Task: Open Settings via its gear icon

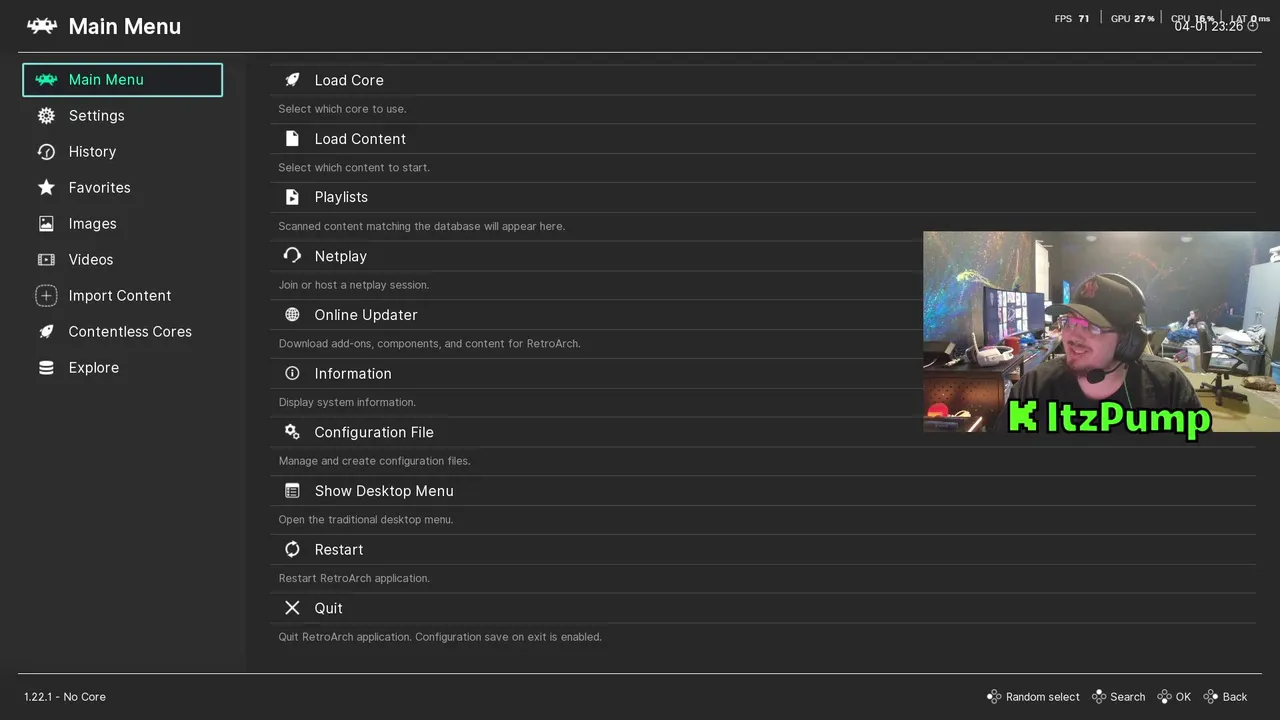Action: click(46, 116)
